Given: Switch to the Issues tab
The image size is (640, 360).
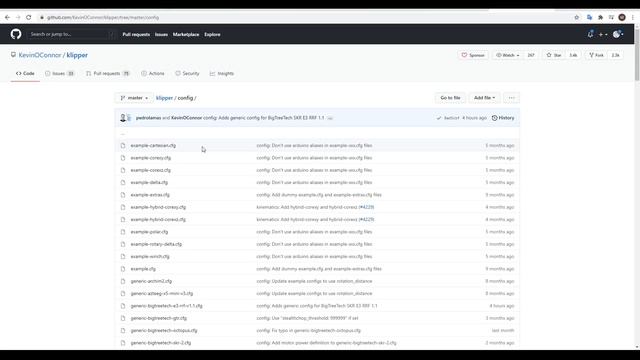Looking at the screenshot, I should pos(60,73).
